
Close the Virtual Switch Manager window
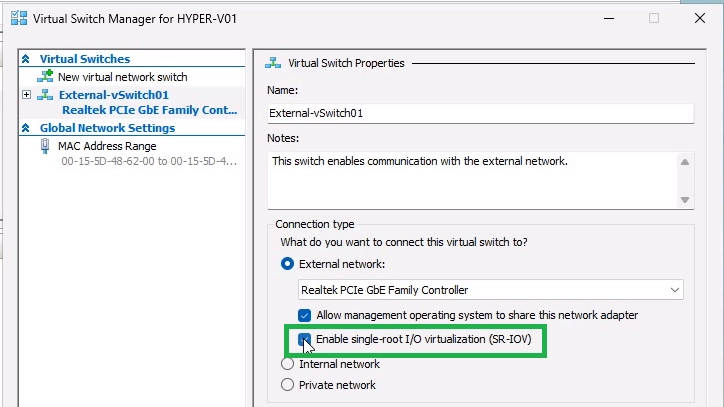click(x=700, y=18)
